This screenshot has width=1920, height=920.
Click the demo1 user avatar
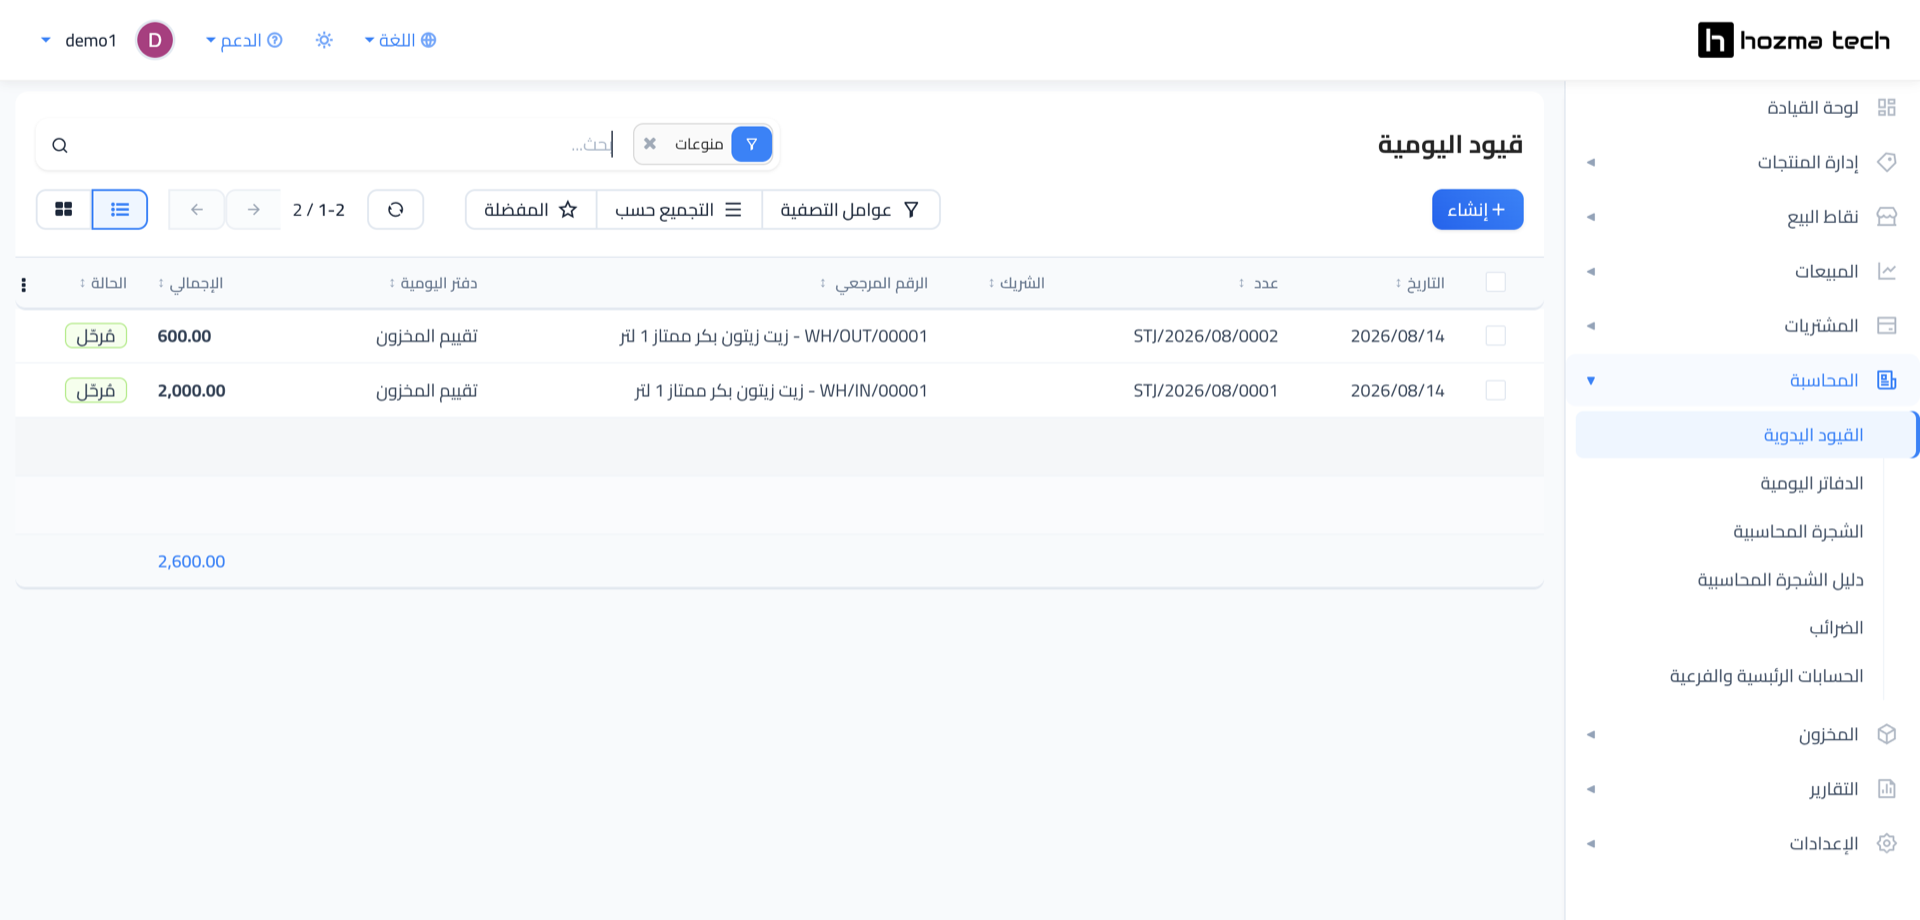coord(155,40)
